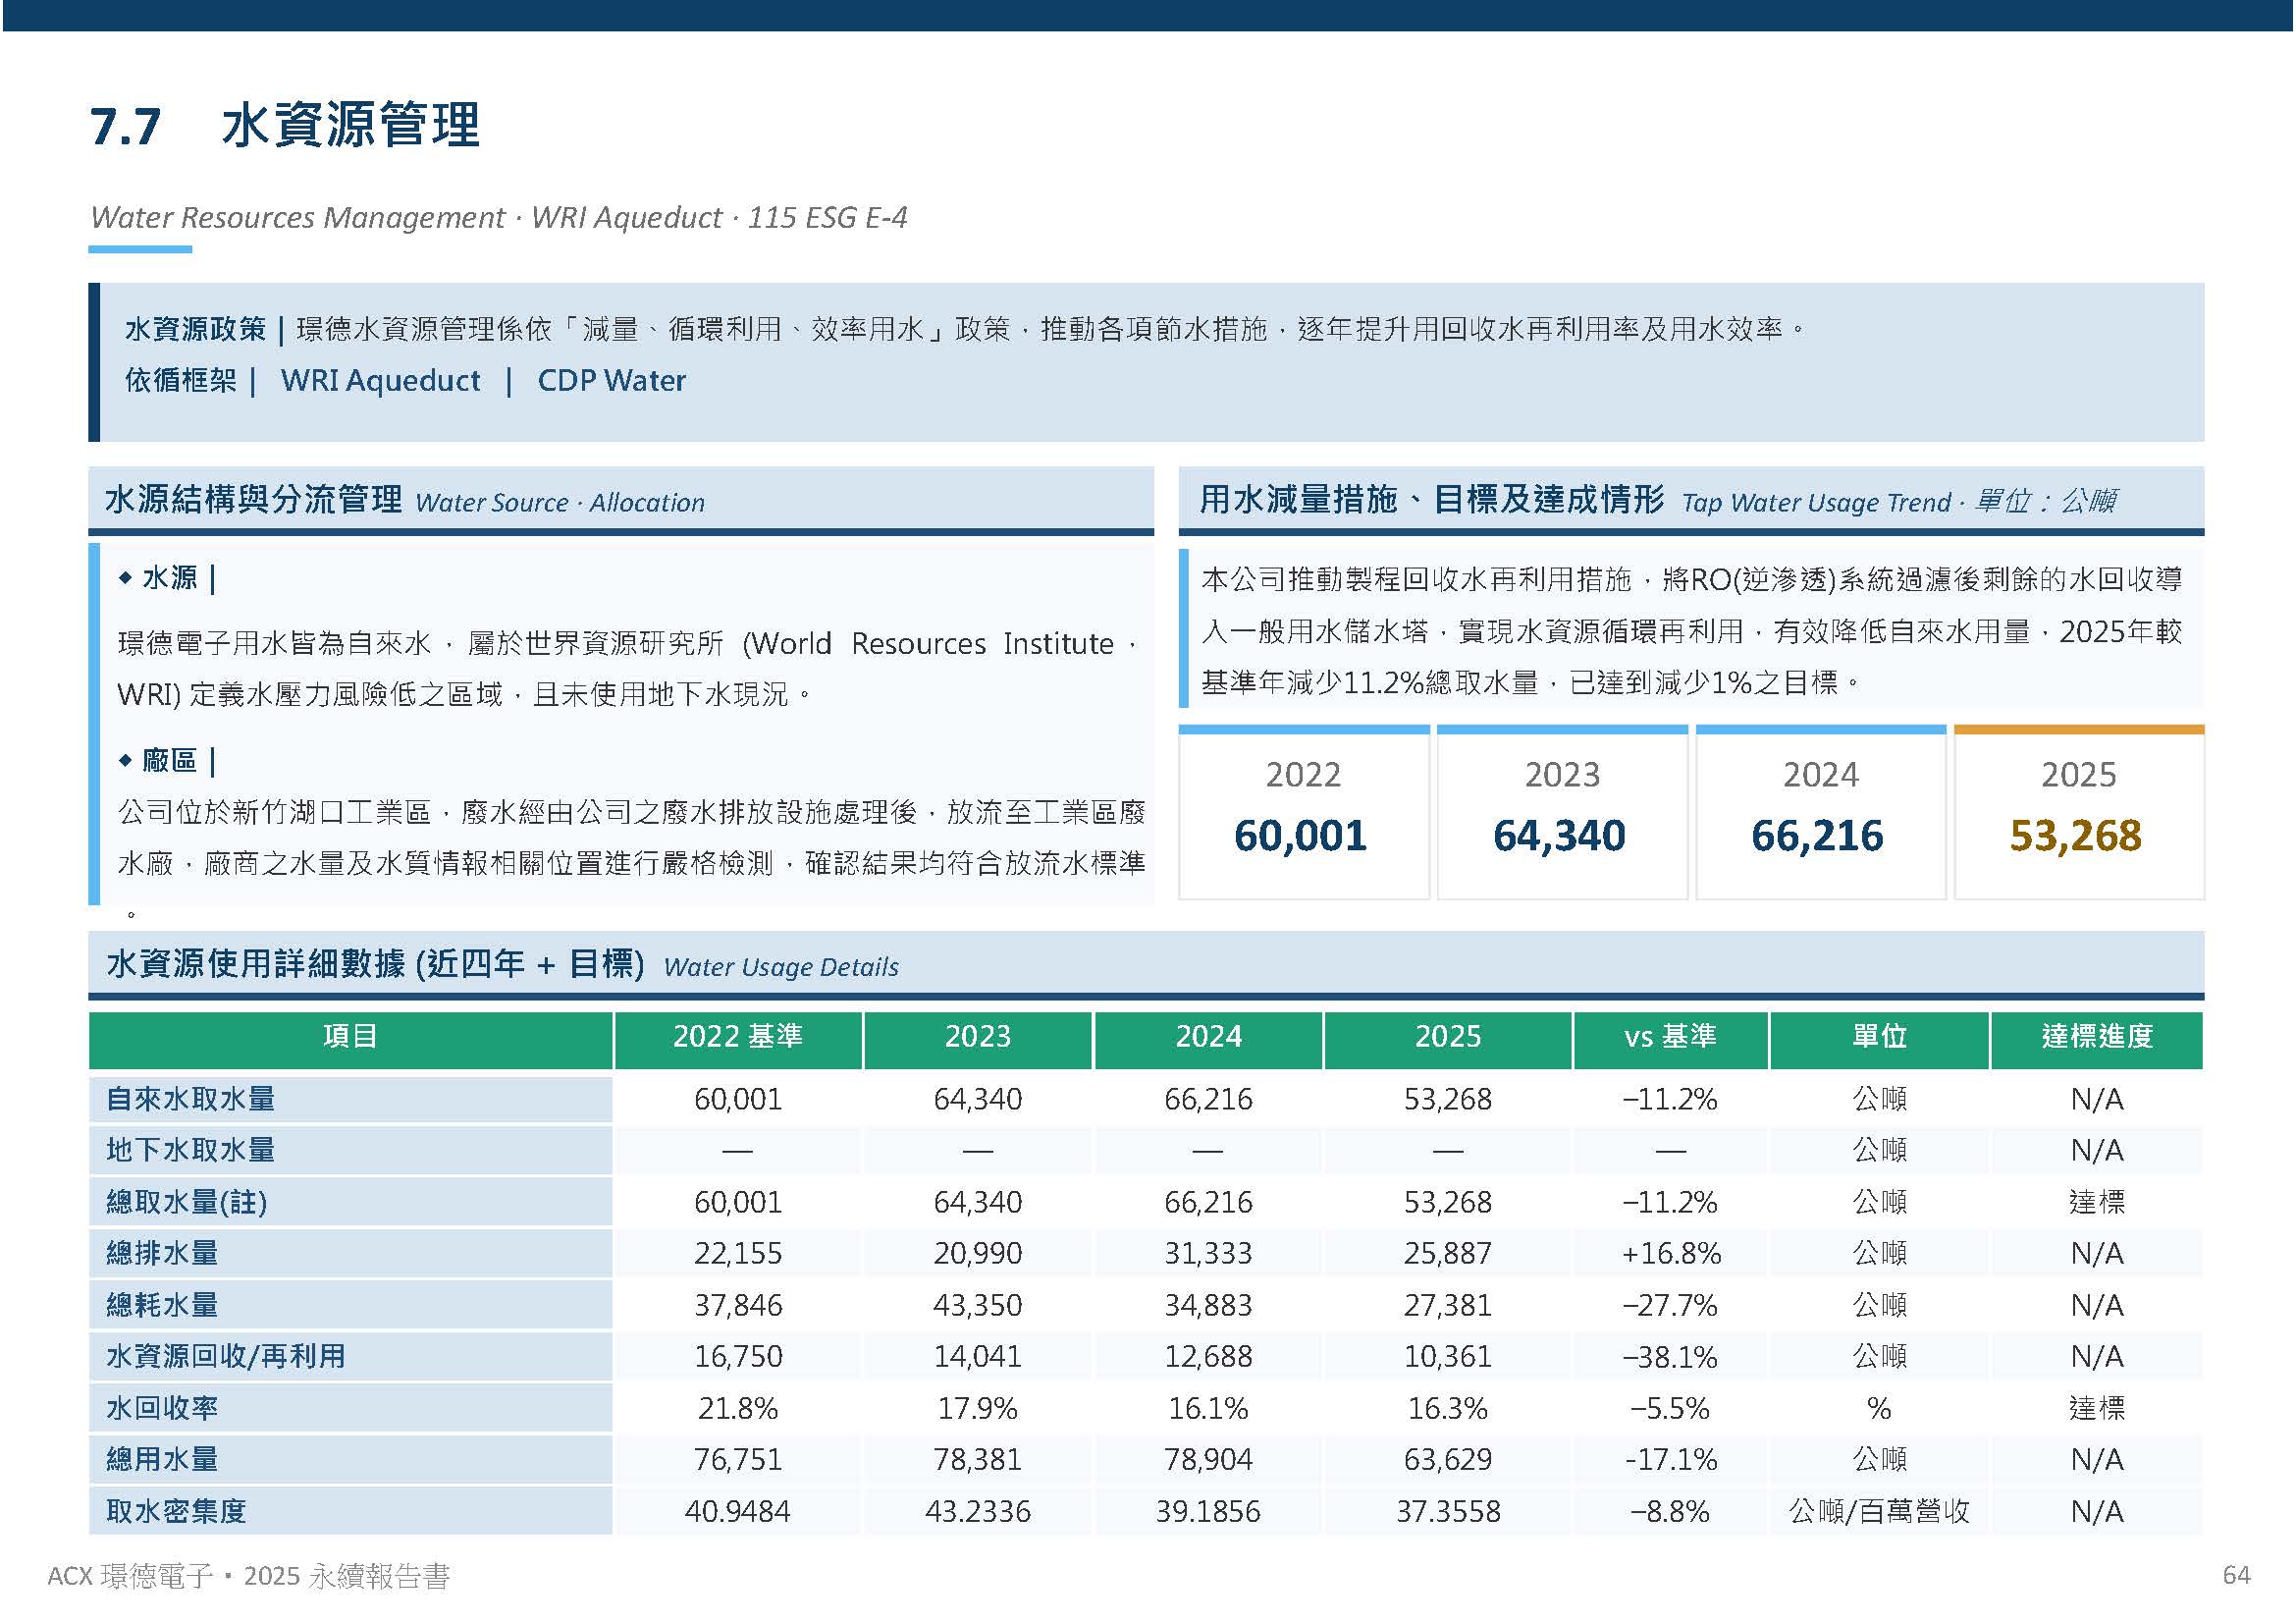2296x1624 pixels.
Task: Click the 16,750 recycled water cell
Action: (x=738, y=1357)
